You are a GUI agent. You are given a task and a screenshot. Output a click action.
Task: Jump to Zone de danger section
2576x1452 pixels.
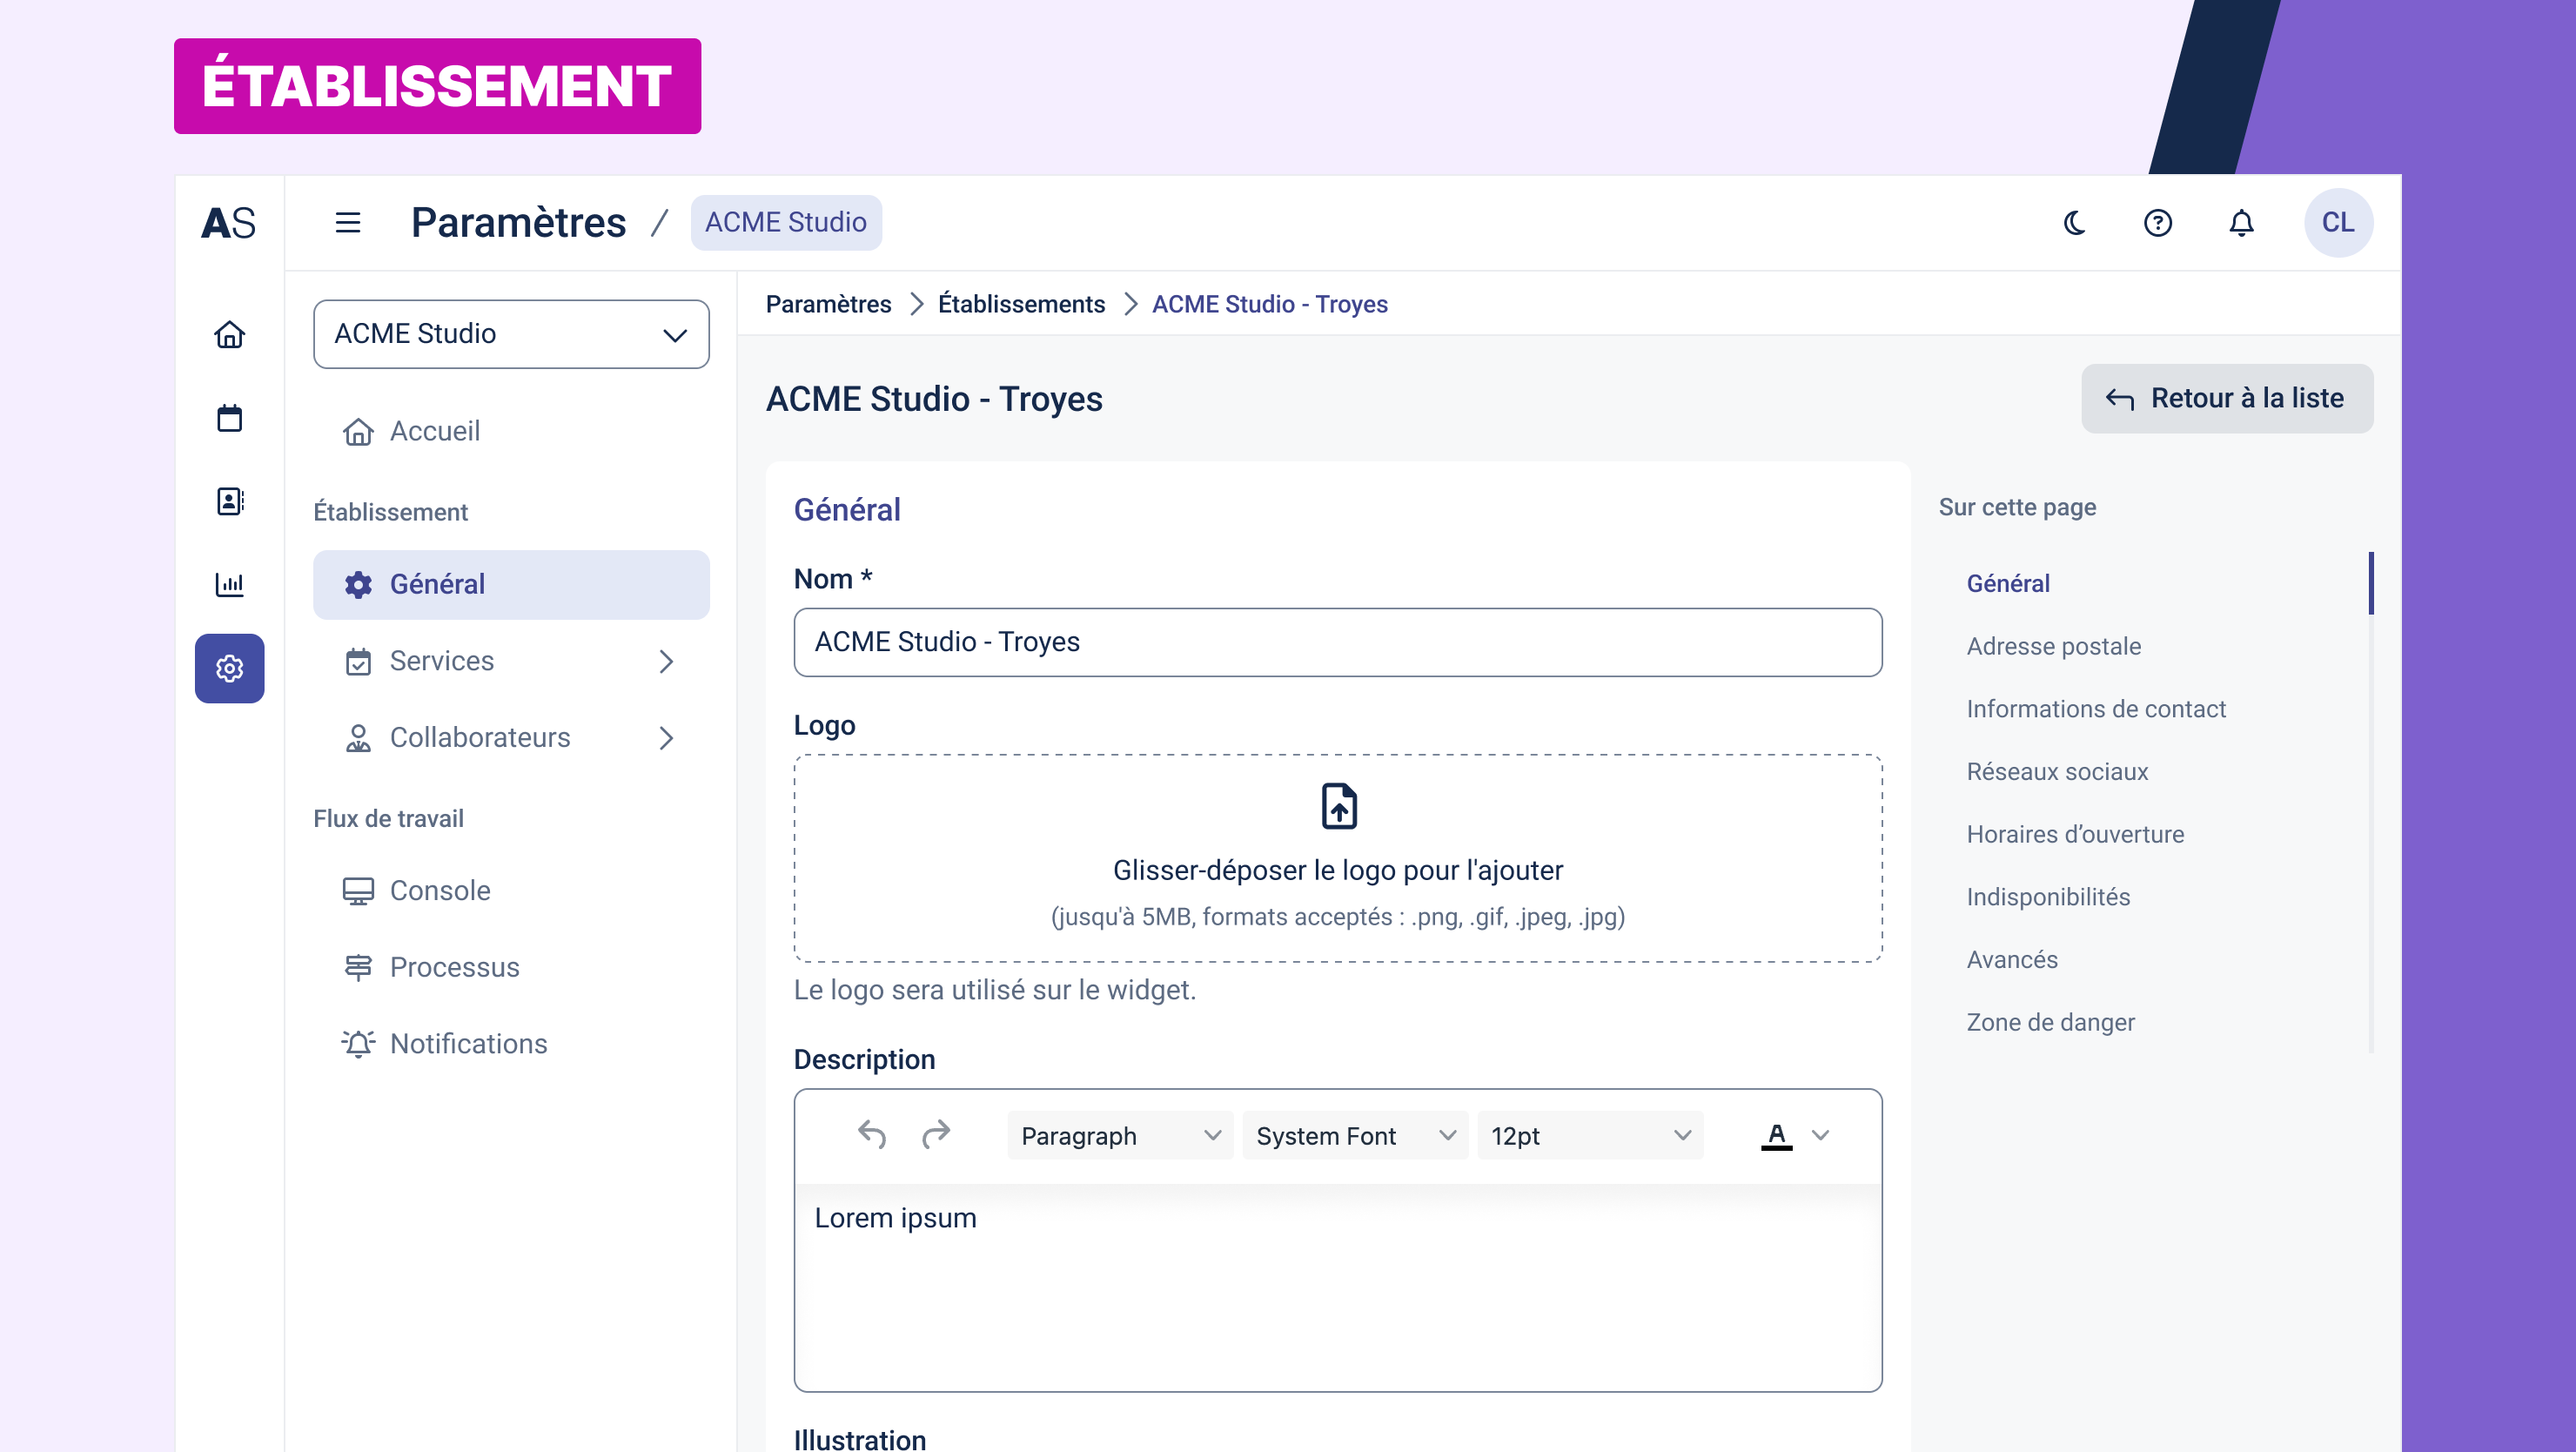(2050, 1022)
